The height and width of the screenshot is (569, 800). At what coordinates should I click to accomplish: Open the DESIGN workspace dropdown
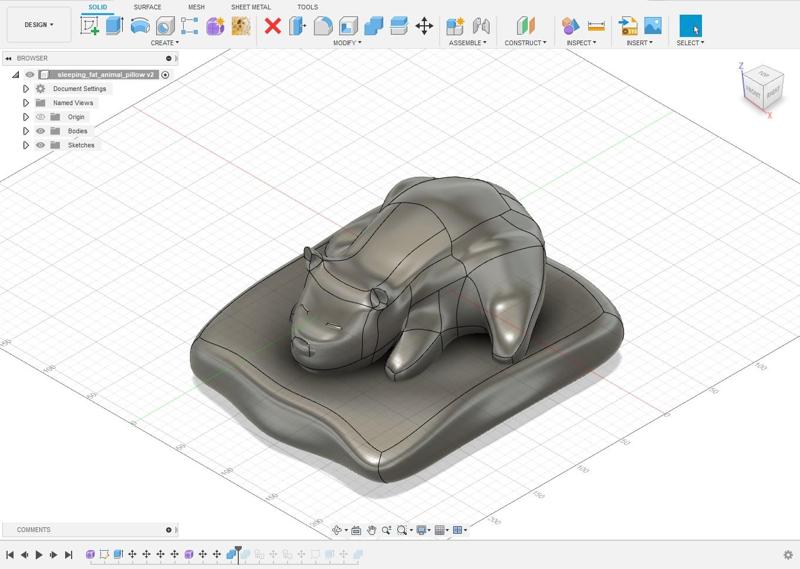pos(39,25)
